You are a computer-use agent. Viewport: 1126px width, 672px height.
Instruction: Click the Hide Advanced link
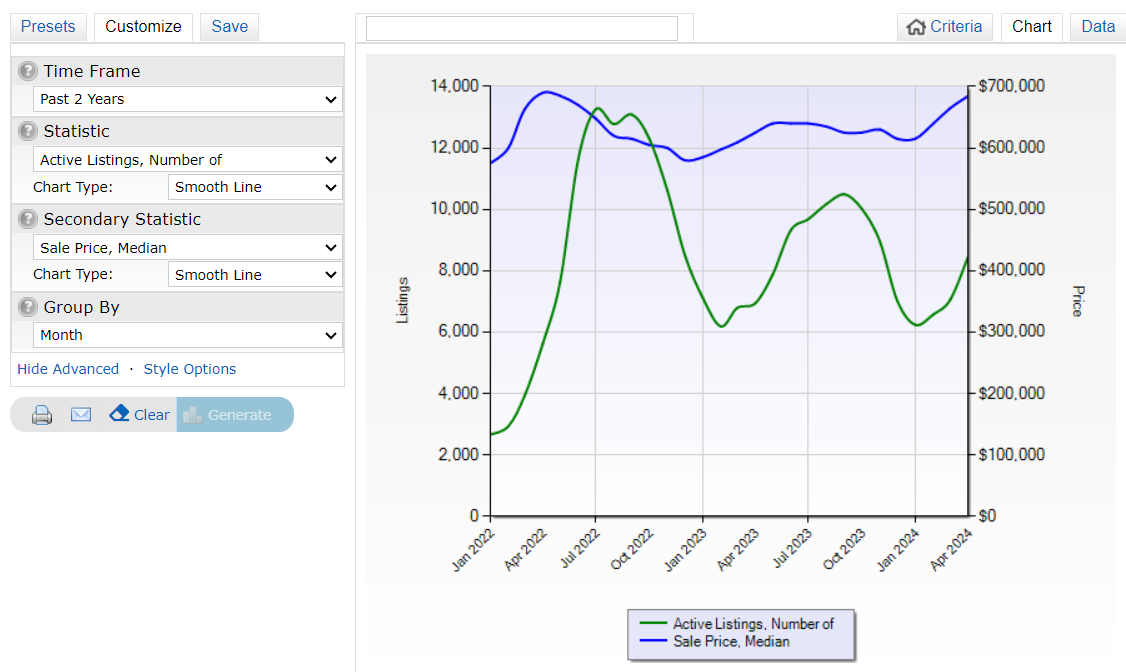click(68, 369)
